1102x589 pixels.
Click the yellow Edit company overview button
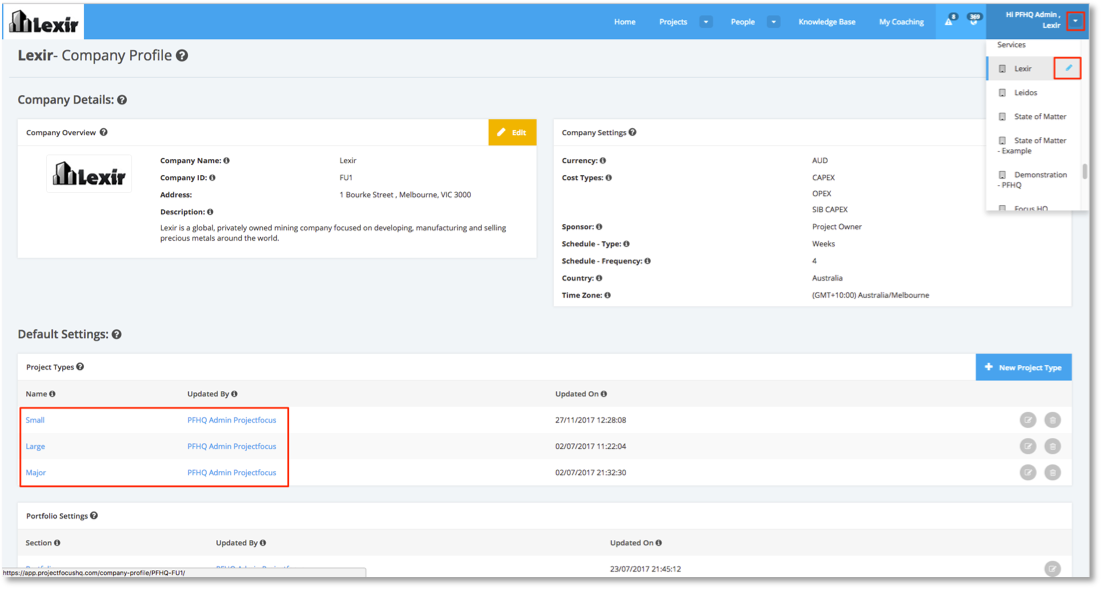pyautogui.click(x=512, y=132)
